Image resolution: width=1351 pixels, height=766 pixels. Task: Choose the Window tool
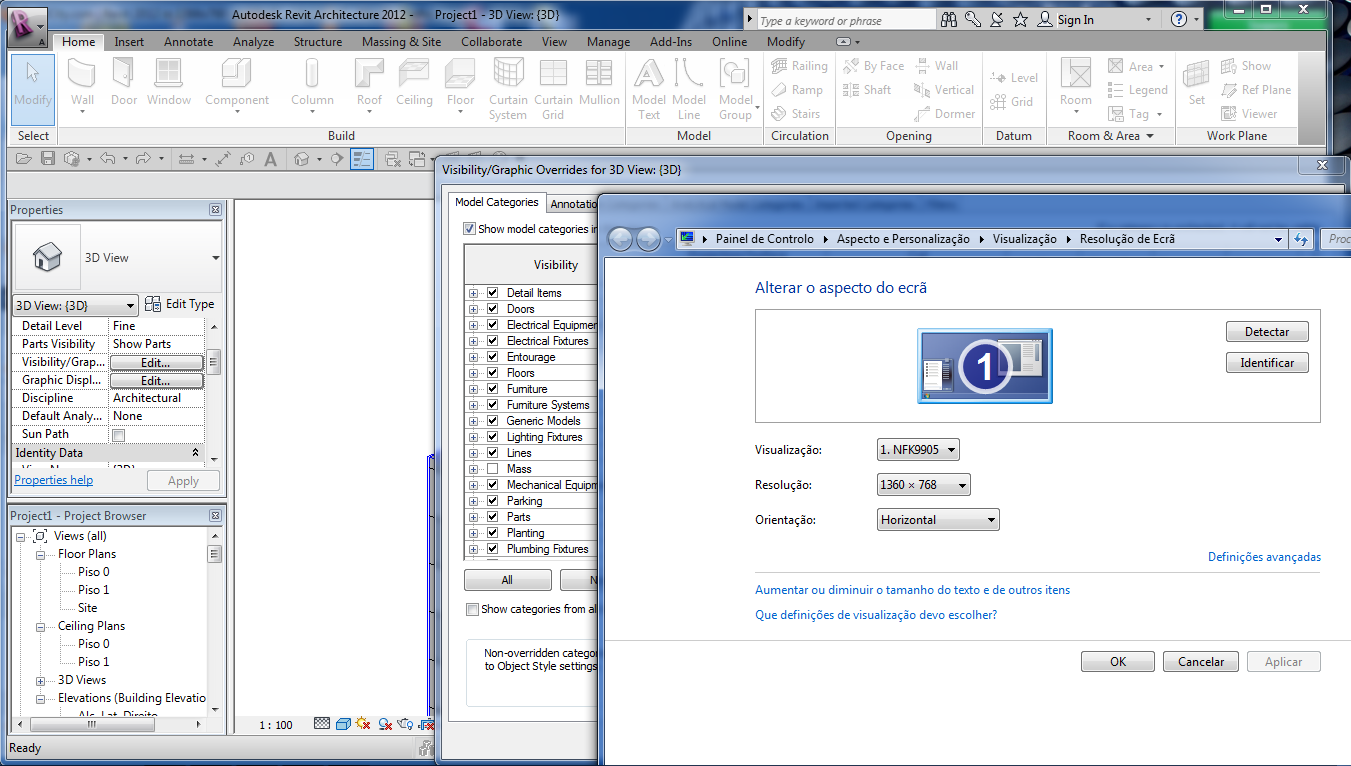pos(169,83)
